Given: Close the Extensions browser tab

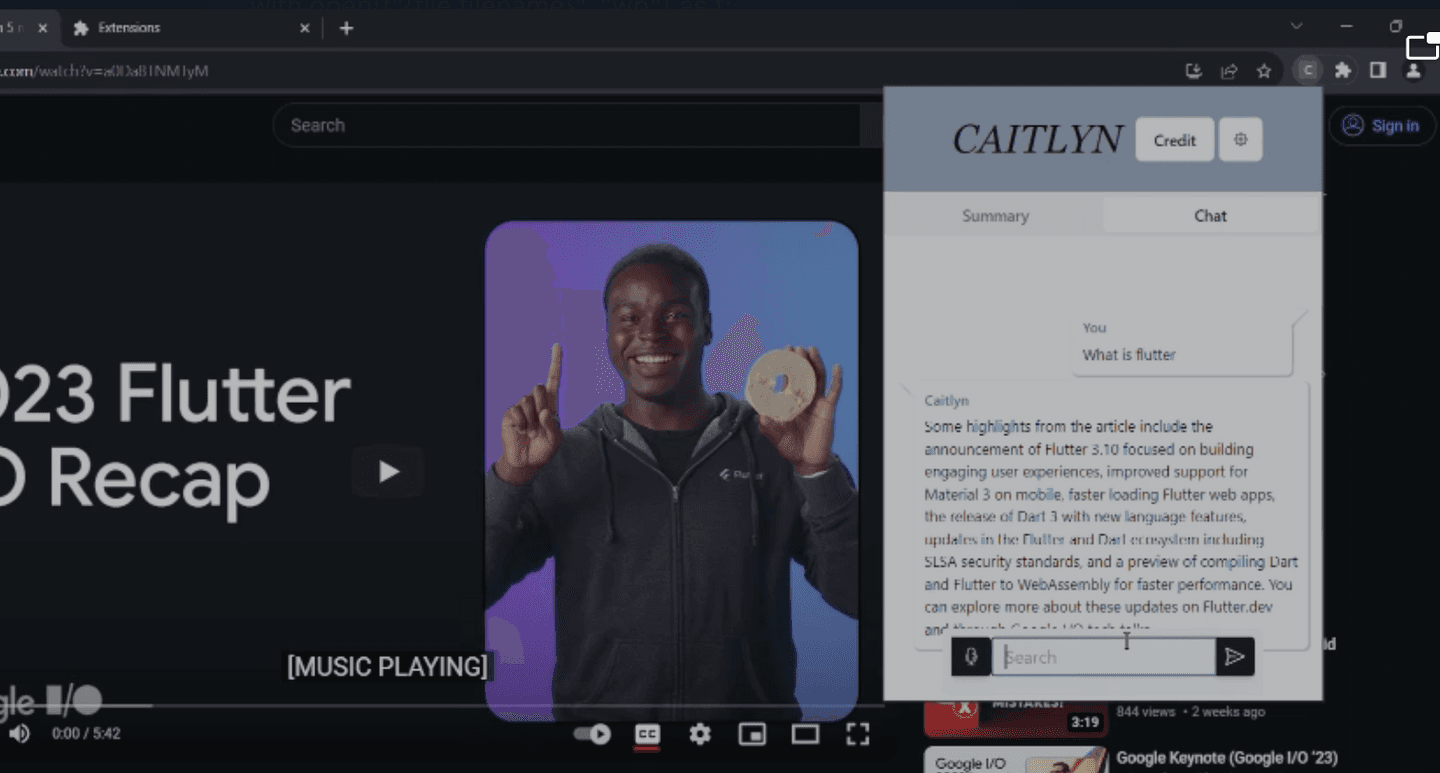Looking at the screenshot, I should coord(305,28).
